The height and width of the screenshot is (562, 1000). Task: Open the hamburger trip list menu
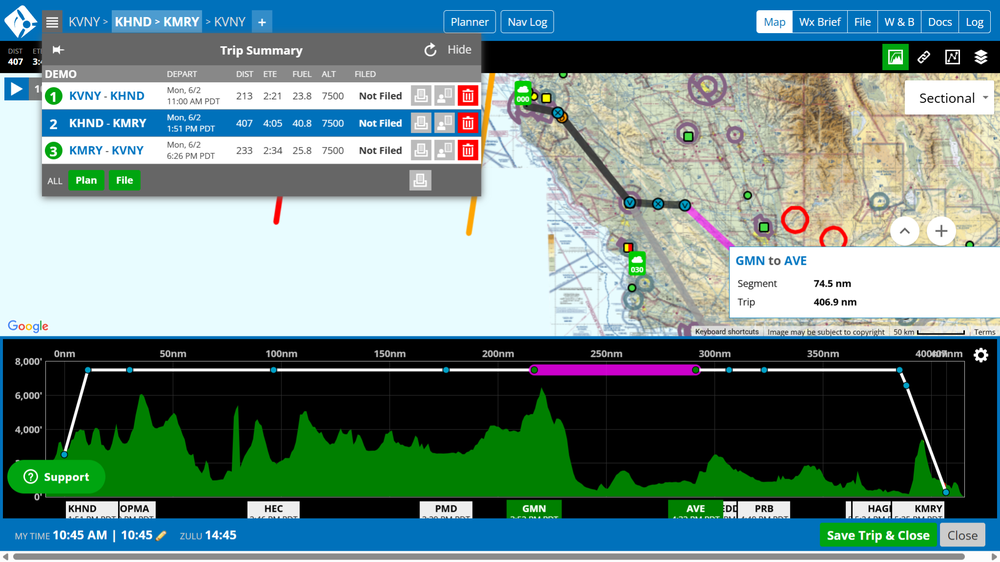[x=52, y=21]
